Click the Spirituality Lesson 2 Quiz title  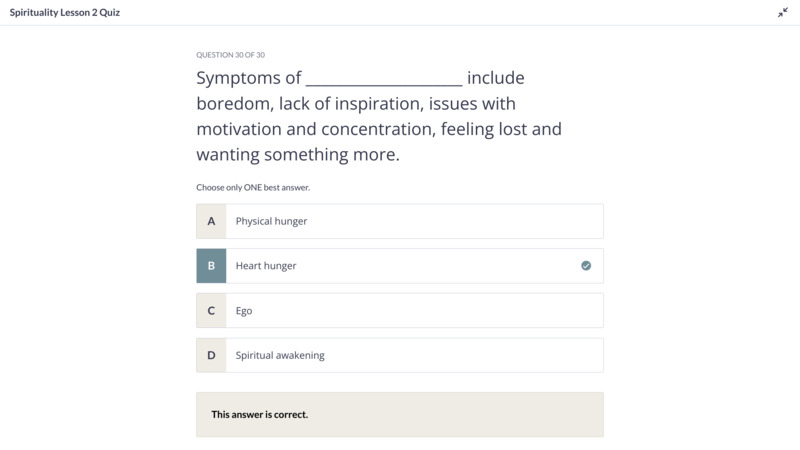point(65,13)
